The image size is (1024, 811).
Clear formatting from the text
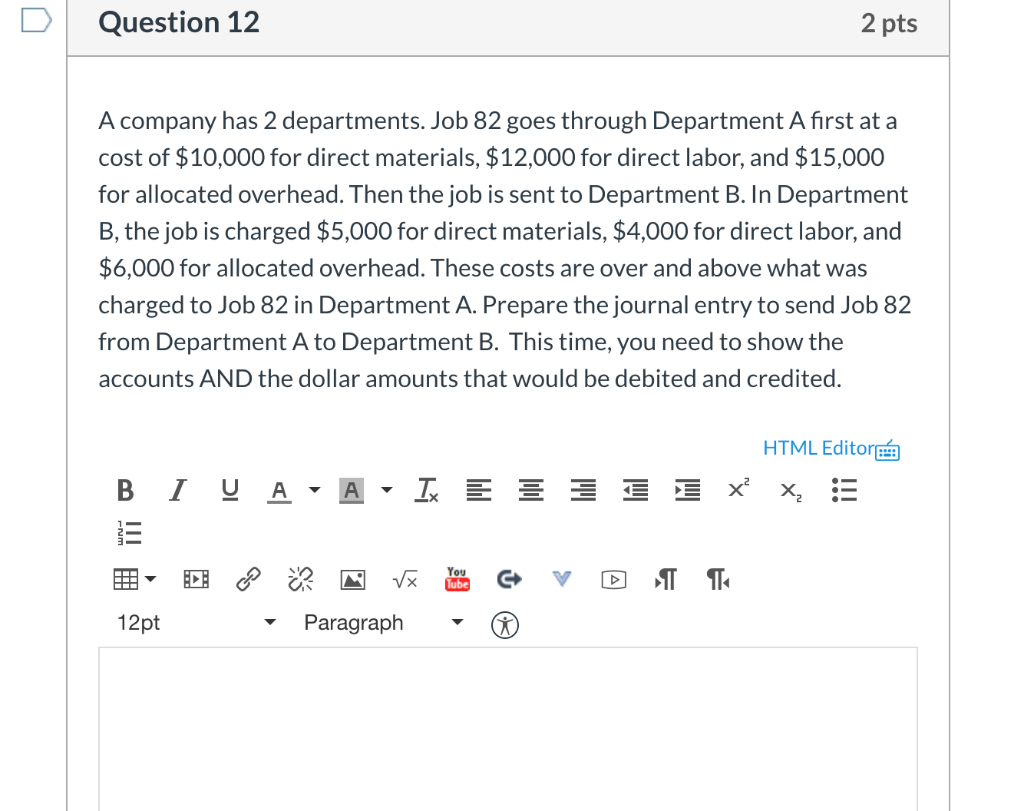click(x=426, y=490)
